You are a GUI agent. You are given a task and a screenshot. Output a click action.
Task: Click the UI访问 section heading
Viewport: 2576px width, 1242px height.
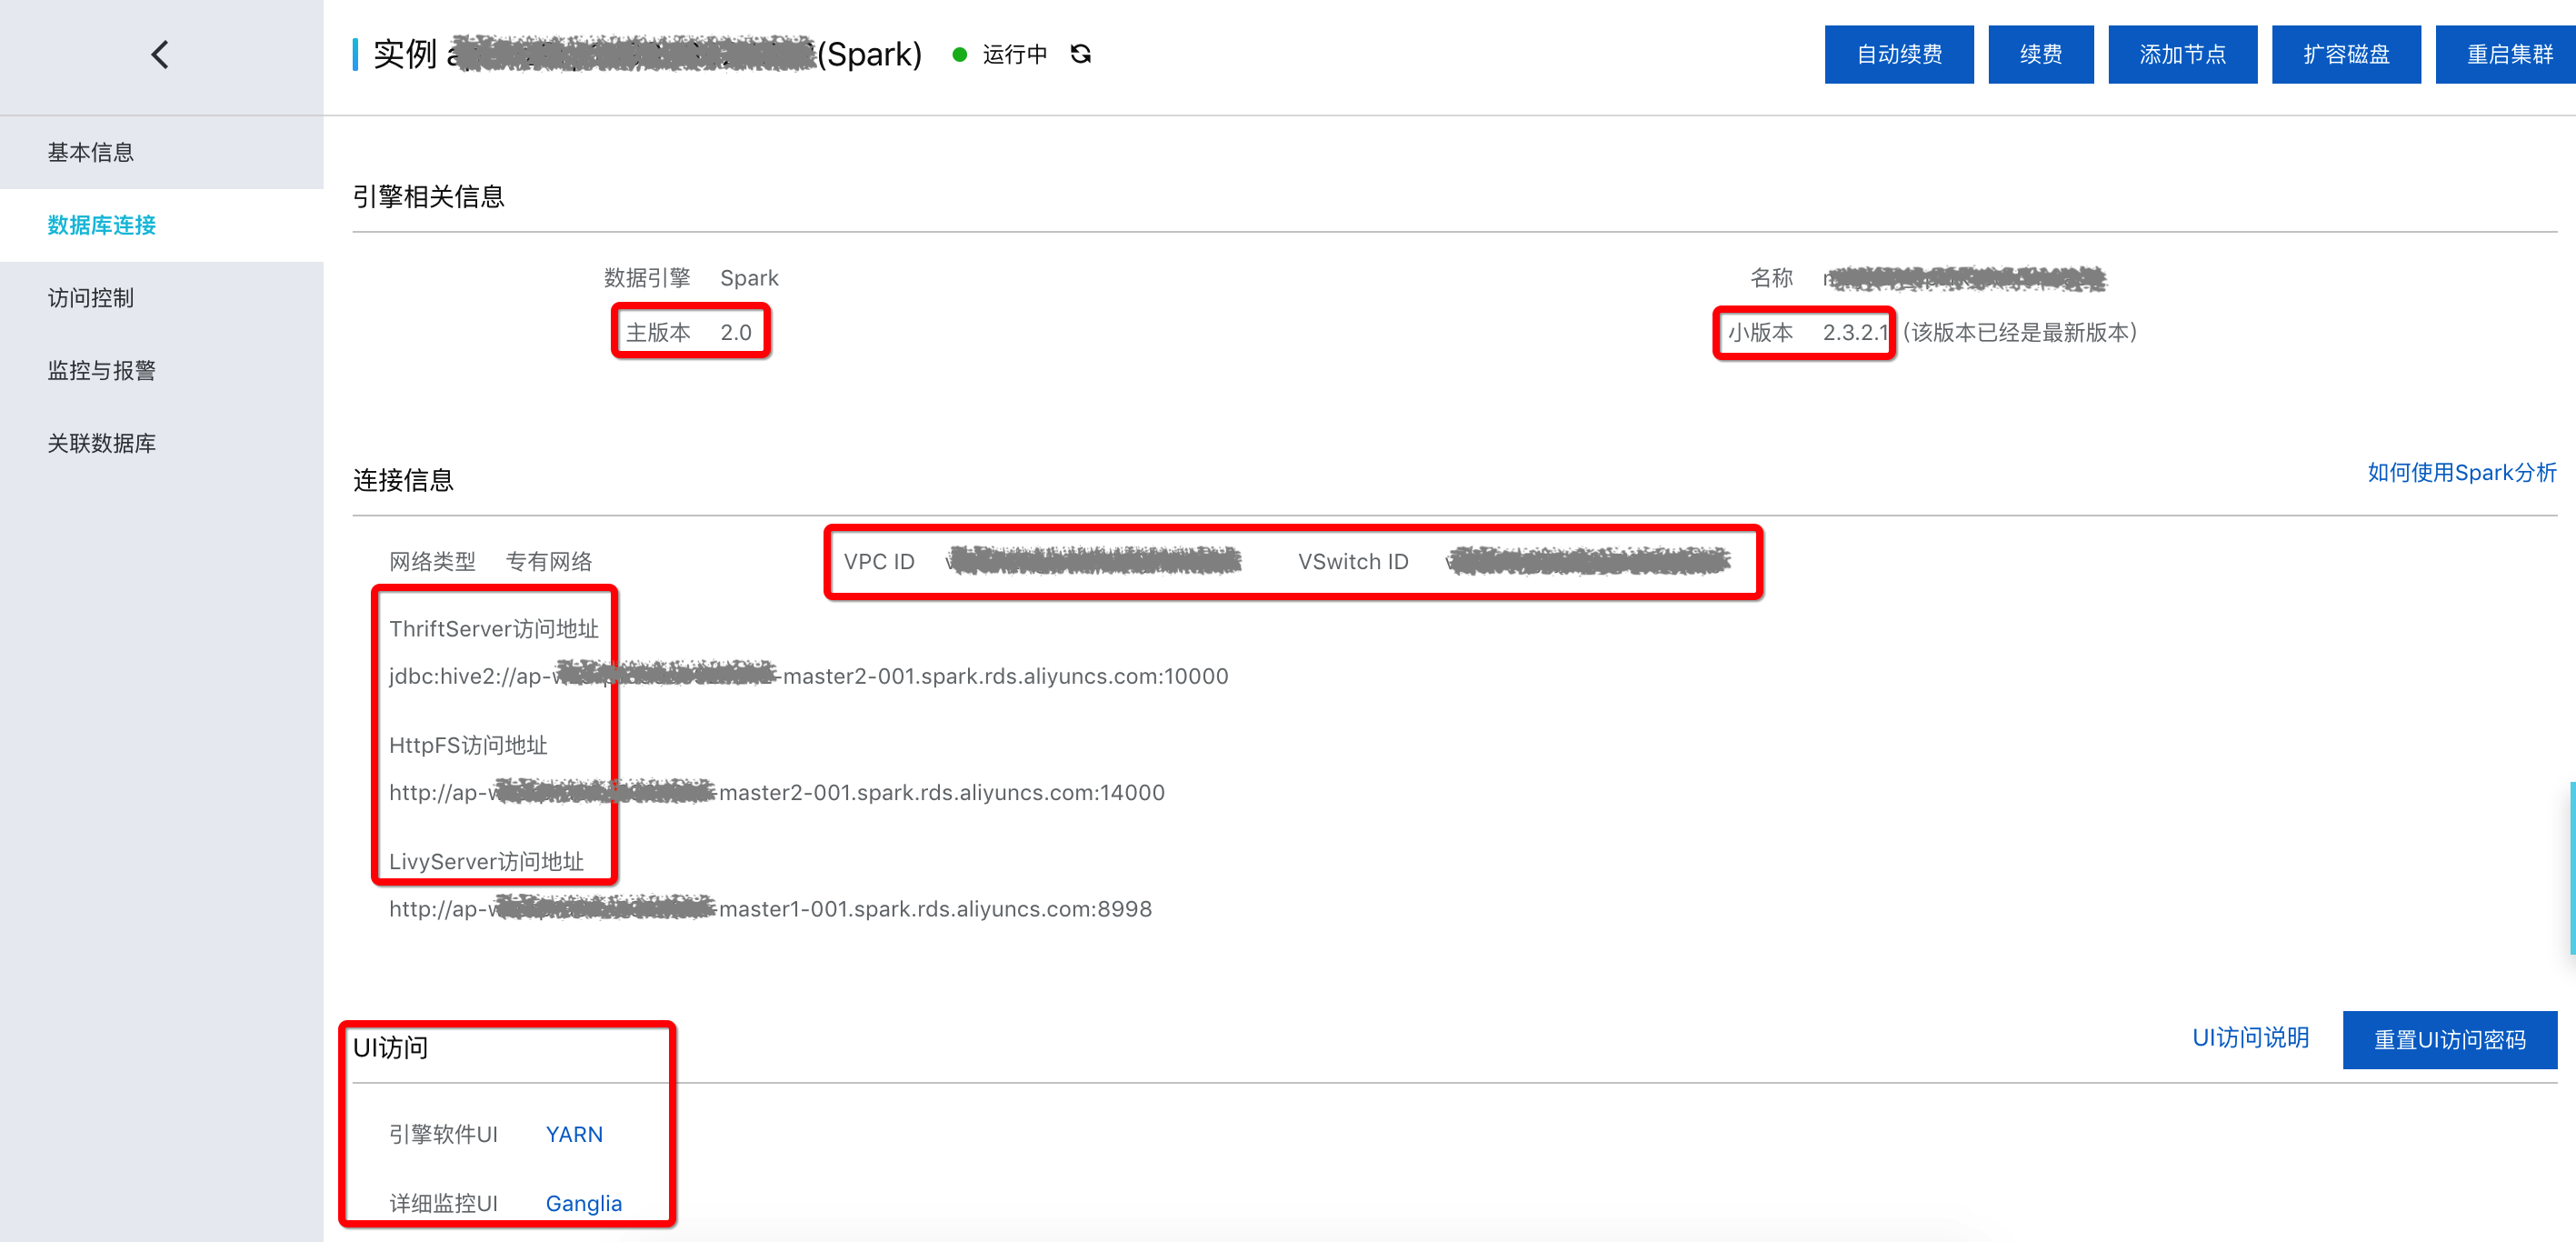390,1047
